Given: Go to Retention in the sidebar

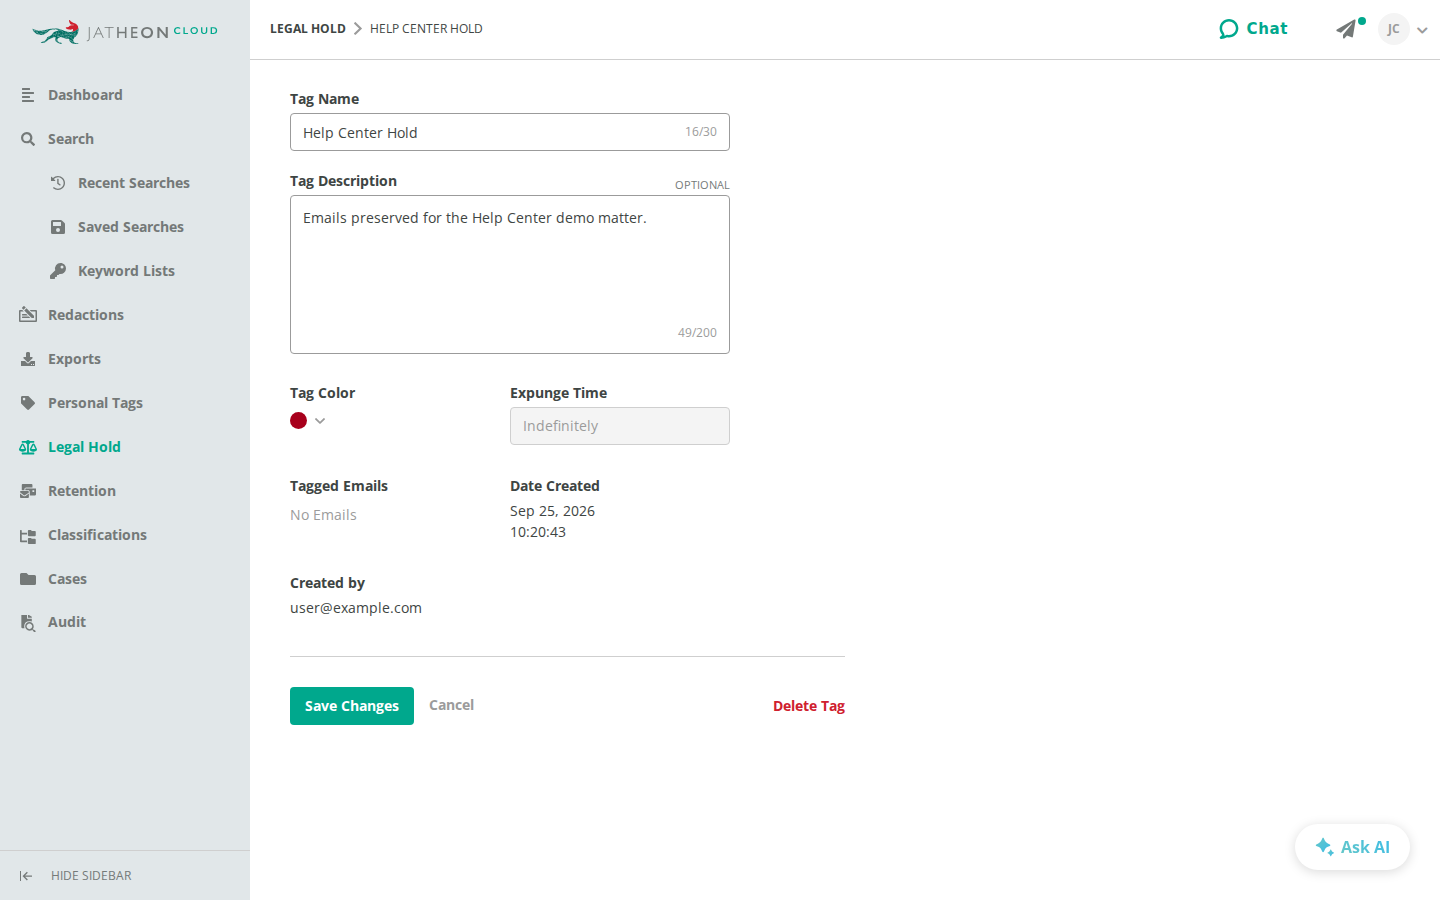Looking at the screenshot, I should (82, 491).
